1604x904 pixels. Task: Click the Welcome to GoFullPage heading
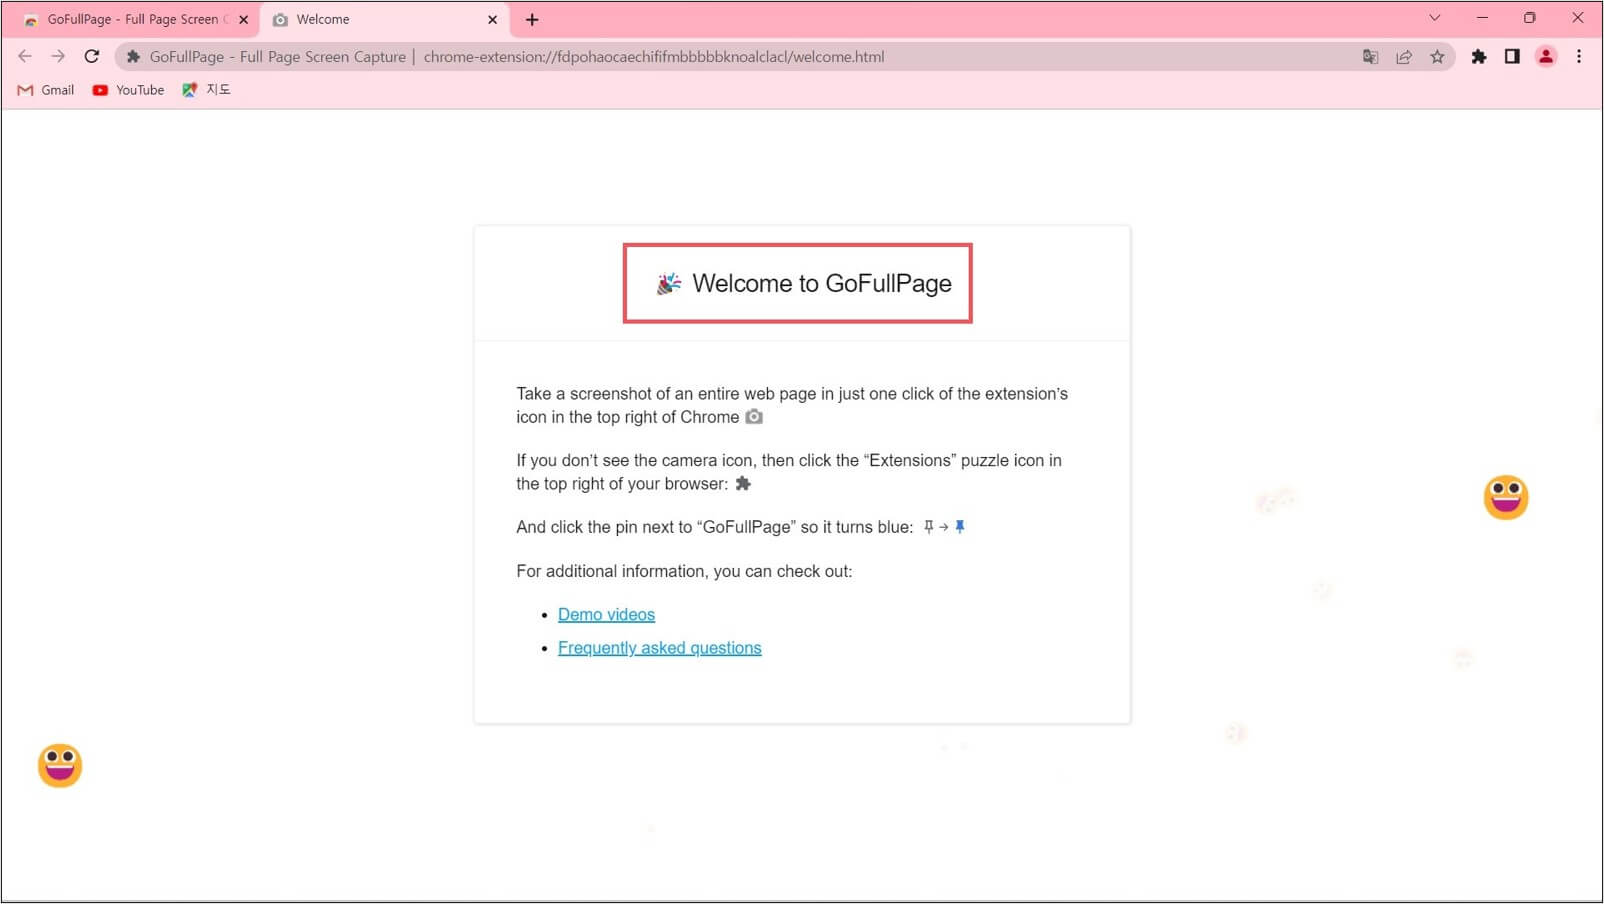coord(821,284)
